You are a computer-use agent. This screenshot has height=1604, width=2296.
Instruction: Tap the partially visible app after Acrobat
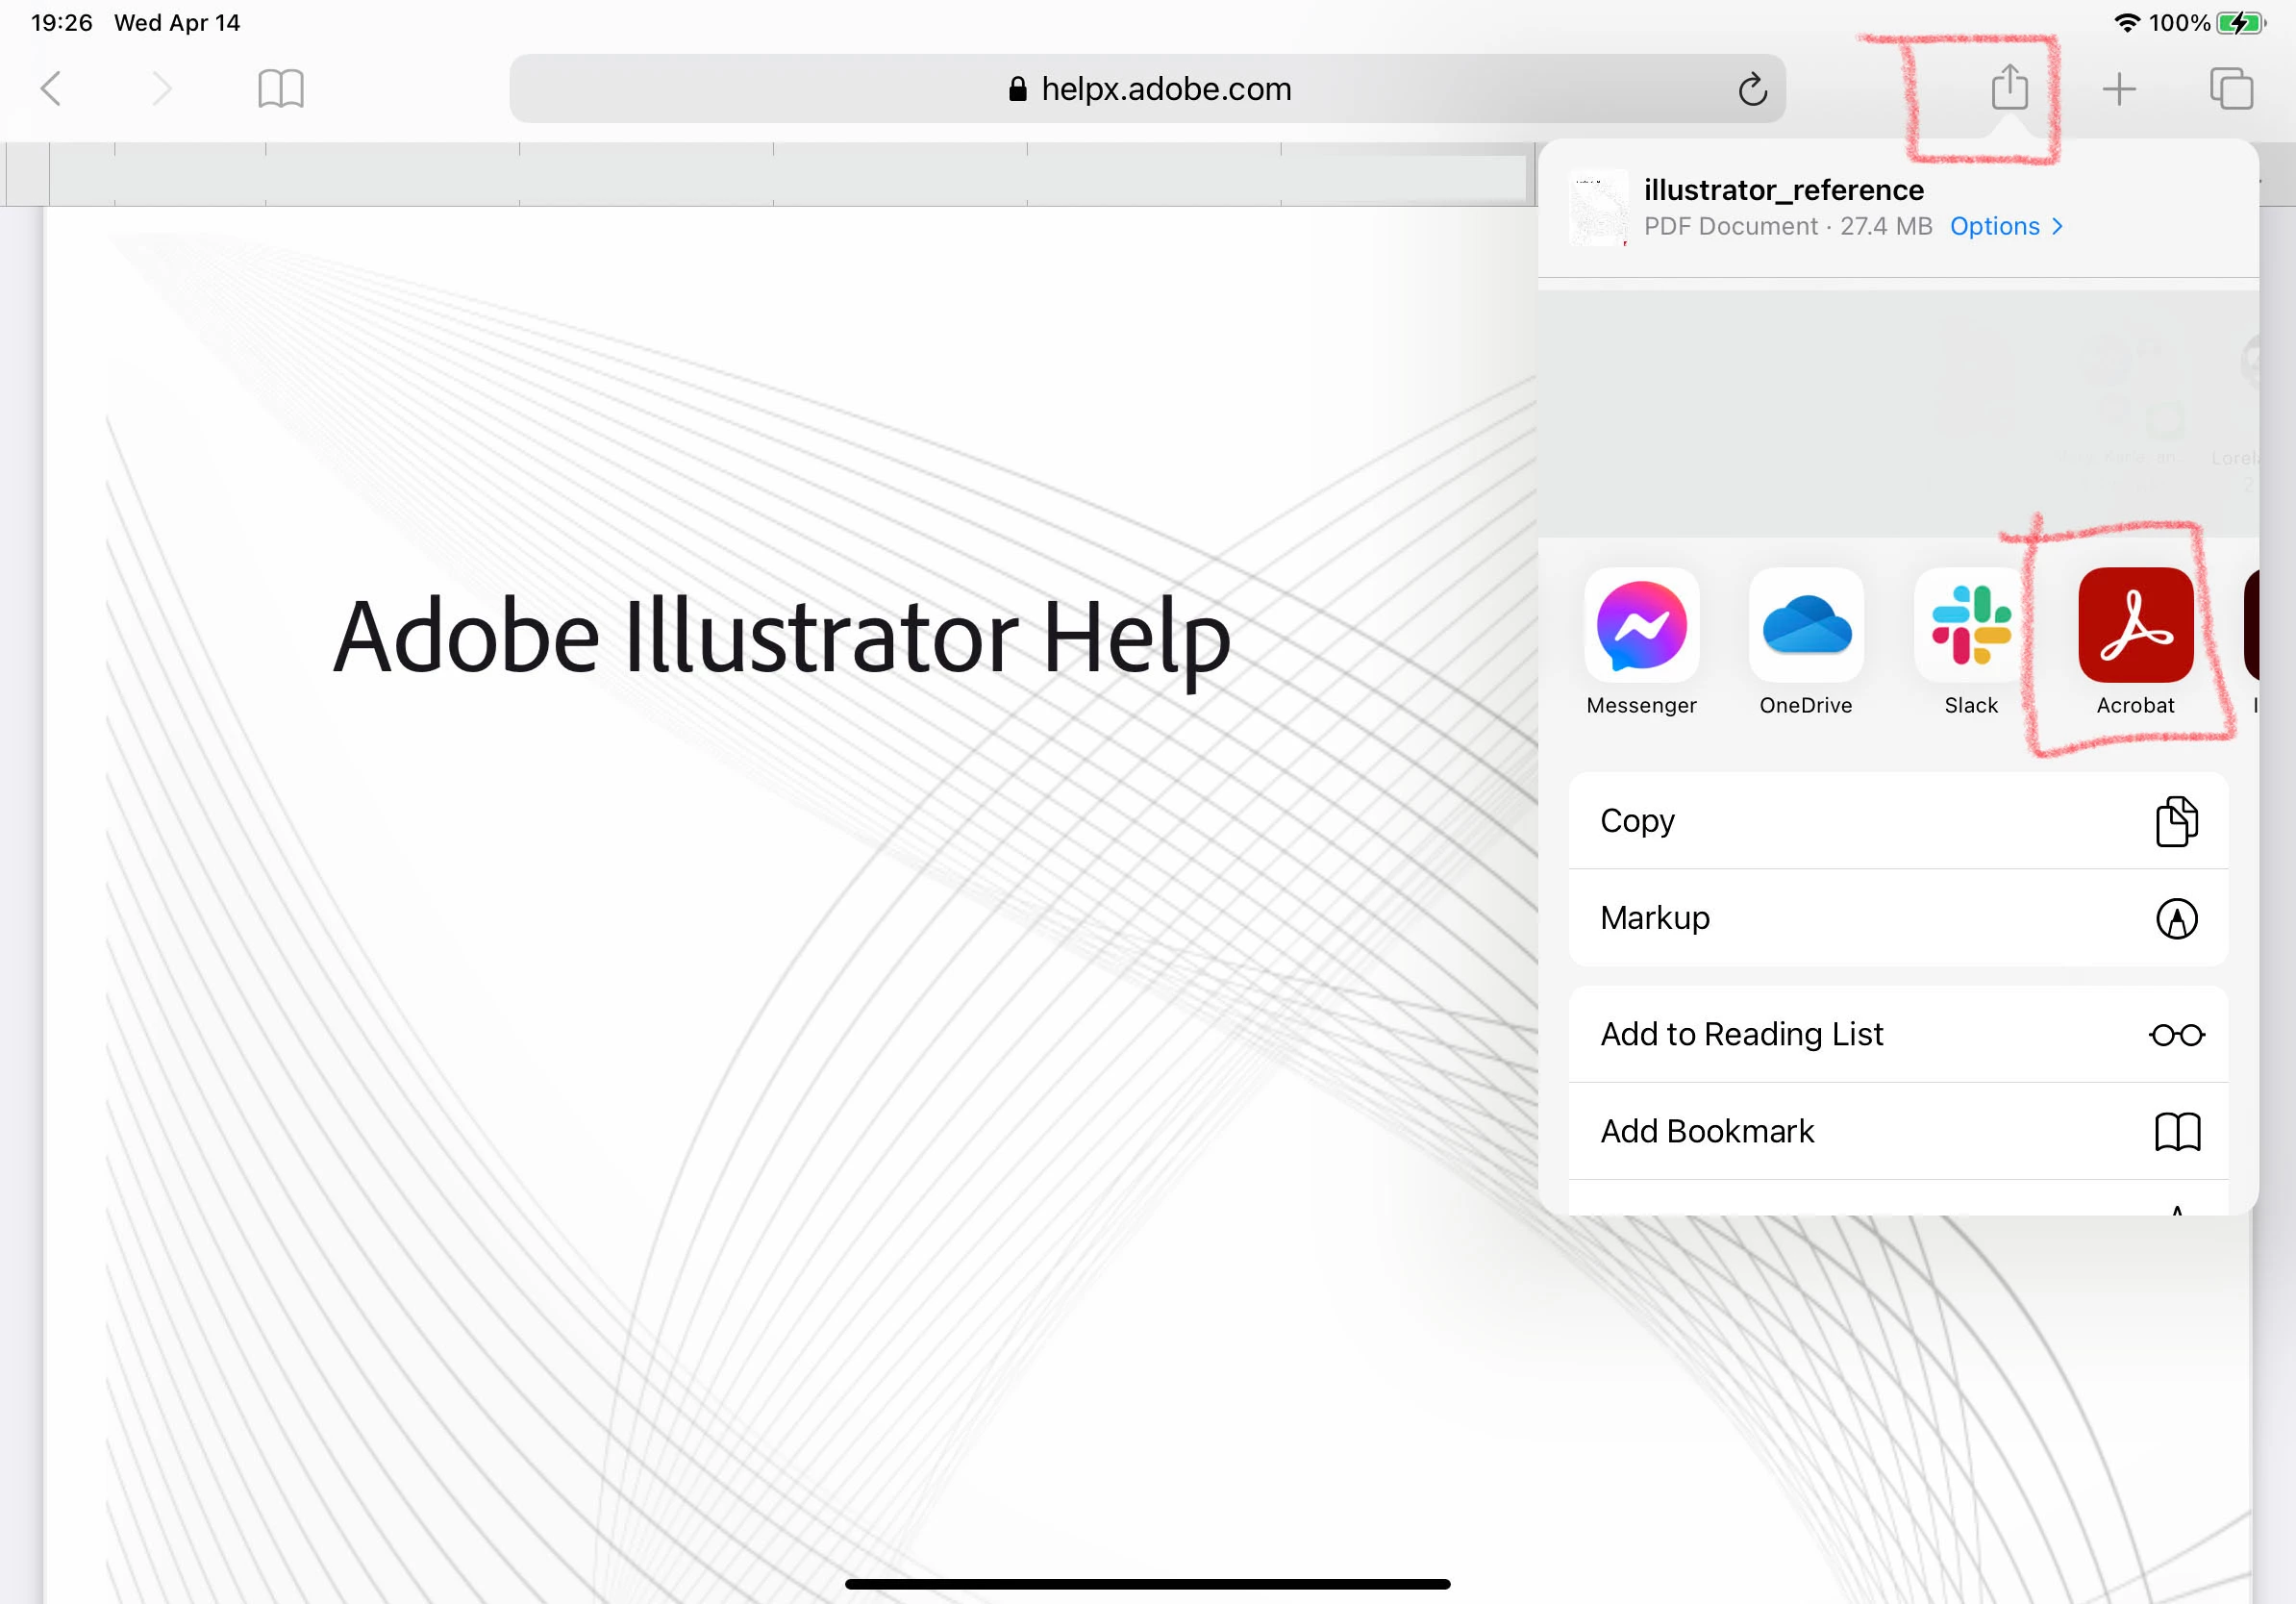pos(2252,626)
